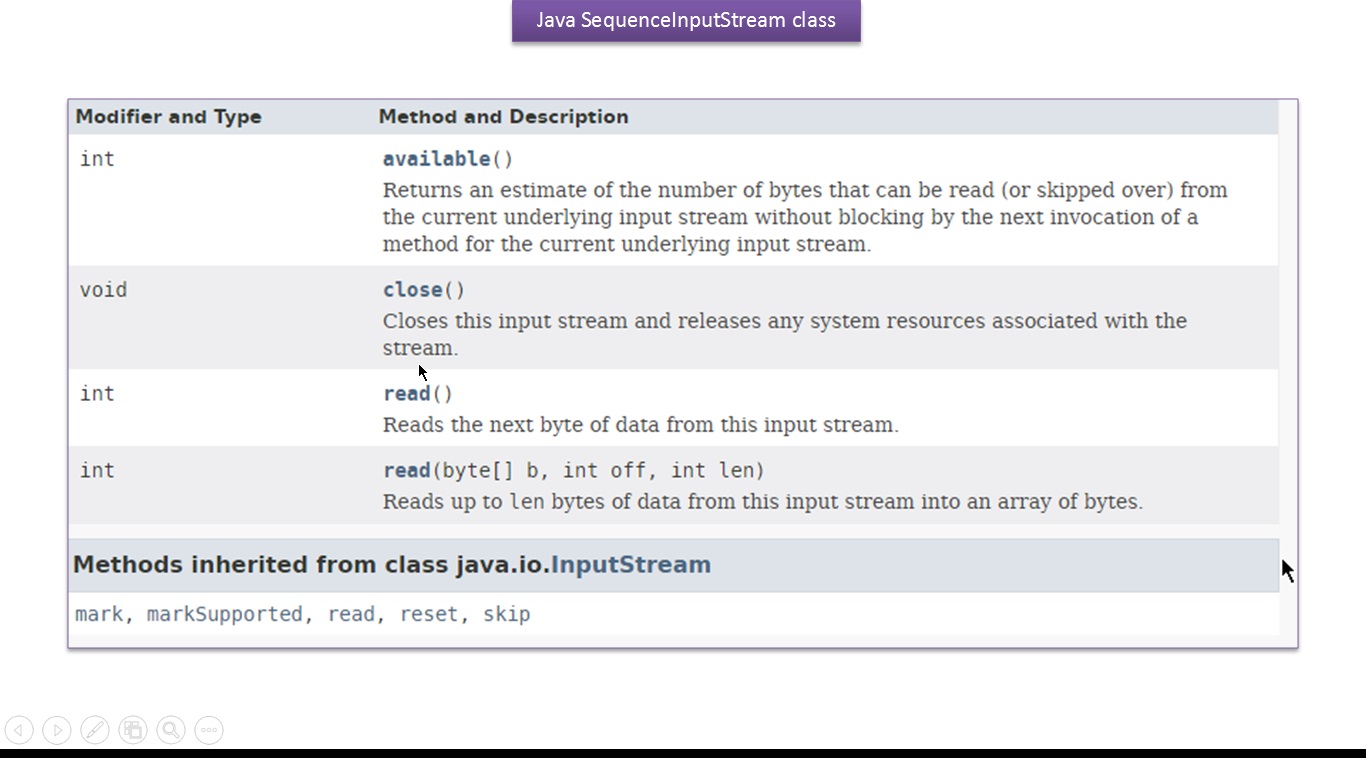Click the Modifier and Type column header
The image size is (1366, 758).
pos(168,117)
